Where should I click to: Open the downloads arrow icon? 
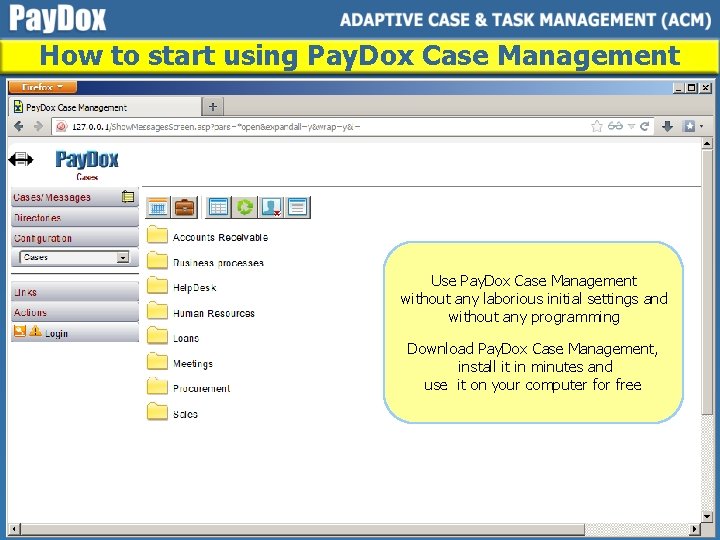pyautogui.click(x=667, y=126)
